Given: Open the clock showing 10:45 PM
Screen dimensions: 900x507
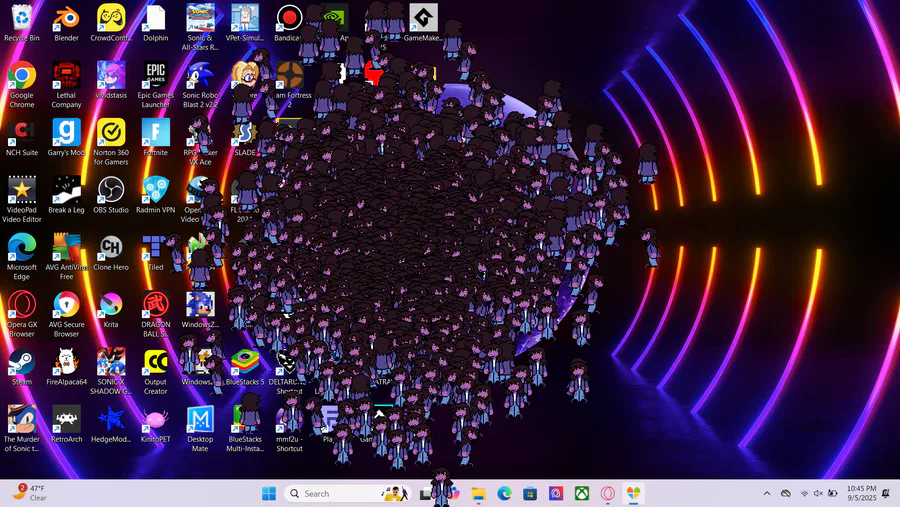Looking at the screenshot, I should (x=862, y=493).
